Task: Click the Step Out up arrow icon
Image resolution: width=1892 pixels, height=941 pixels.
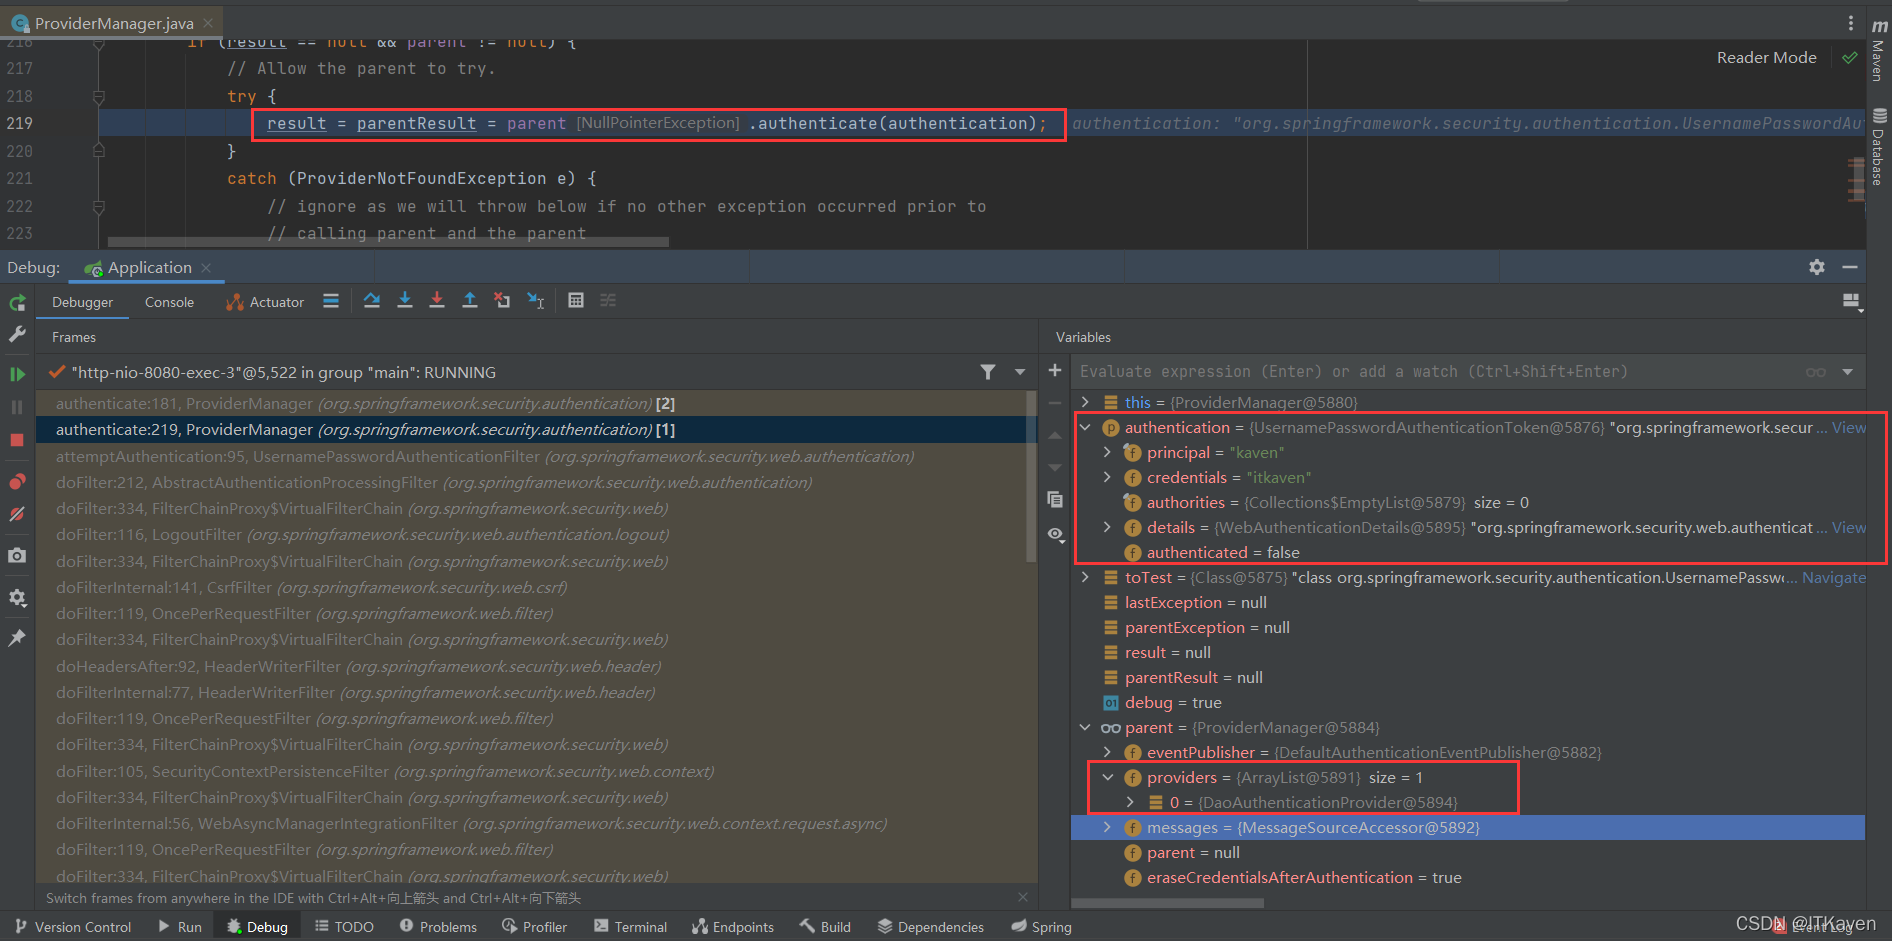Action: pyautogui.click(x=470, y=301)
